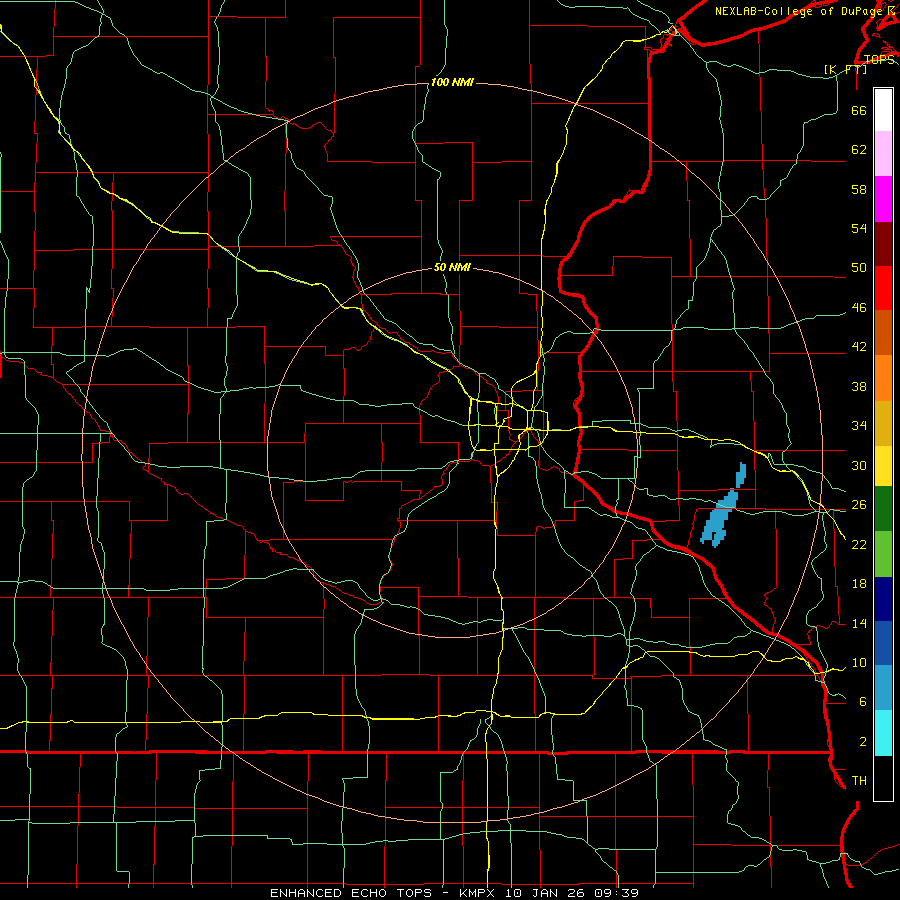Screen dimensions: 900x900
Task: Click the "26" scale value label
Action: (x=859, y=505)
